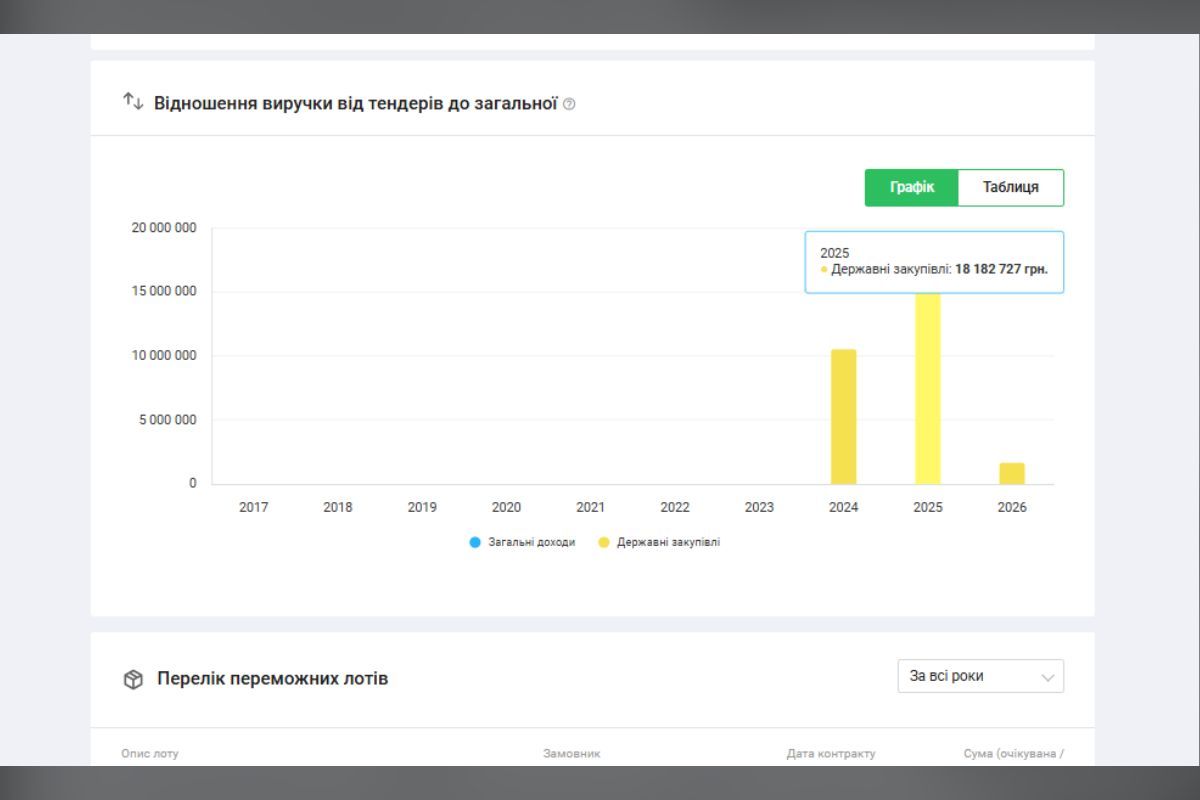The height and width of the screenshot is (800, 1200).
Task: Click the "Перелік переможних лотів" heading
Action: (273, 678)
